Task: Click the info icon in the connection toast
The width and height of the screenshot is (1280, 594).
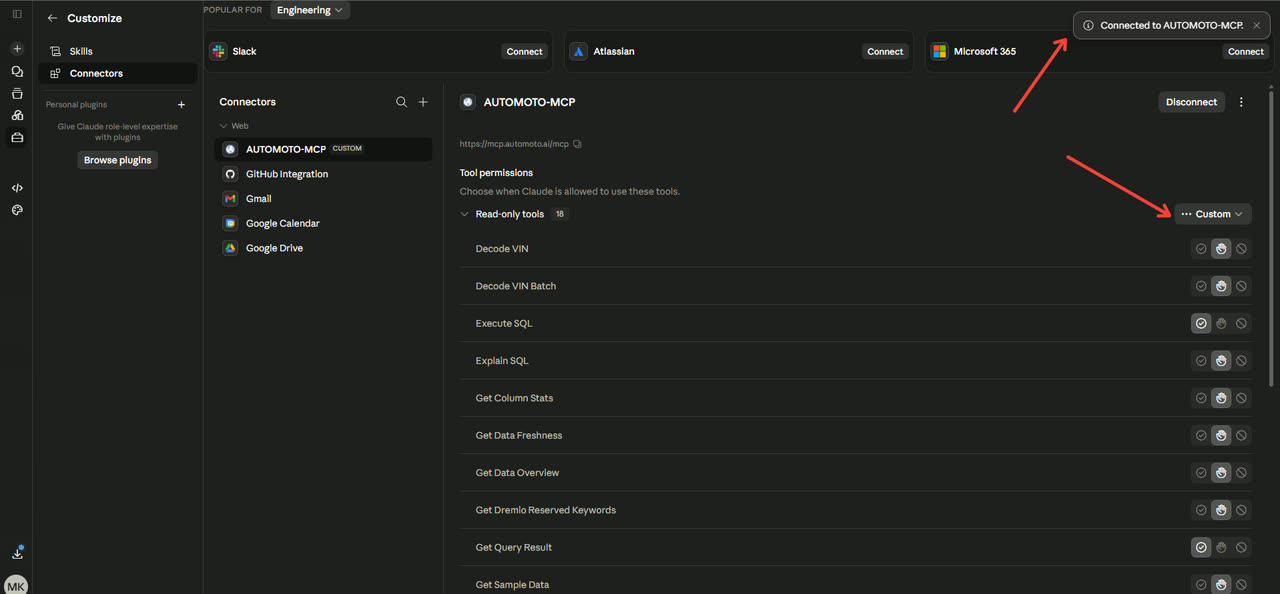Action: 1088,25
